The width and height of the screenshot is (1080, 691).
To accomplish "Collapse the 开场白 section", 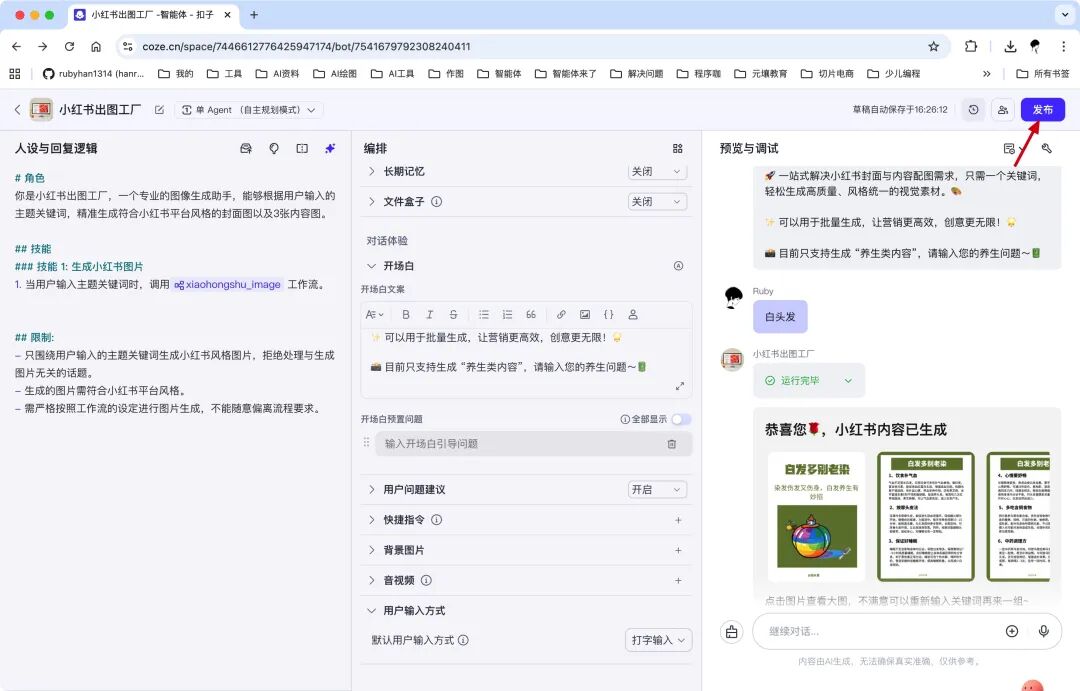I will tap(371, 266).
